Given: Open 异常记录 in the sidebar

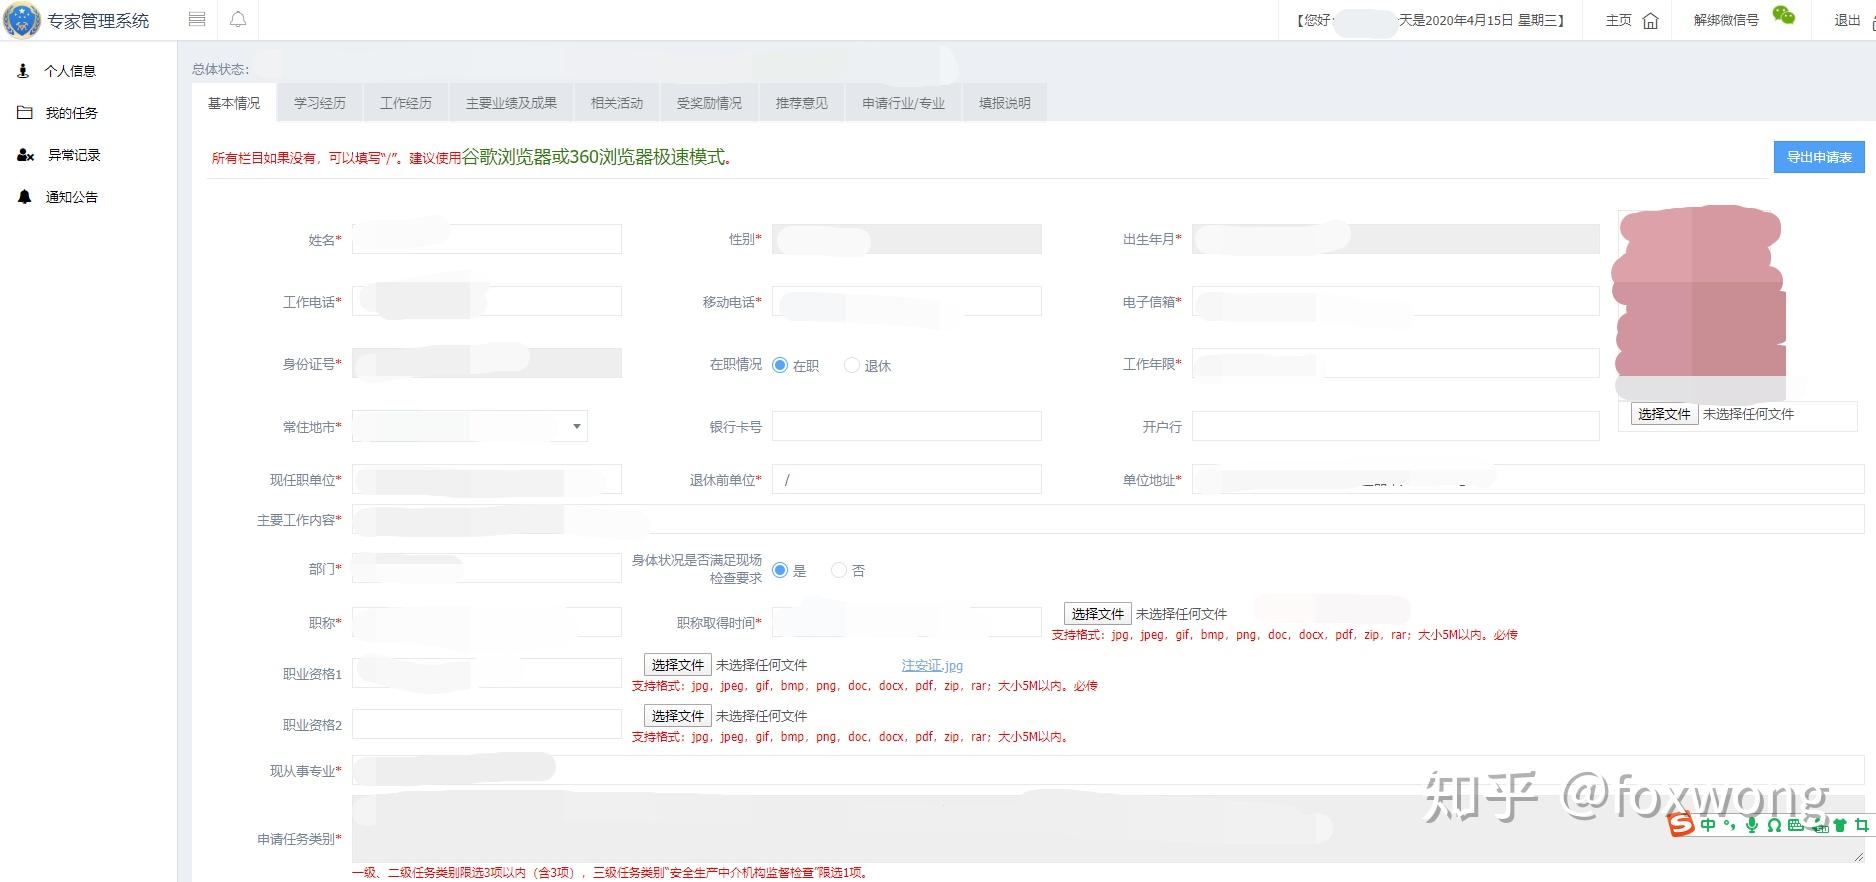Looking at the screenshot, I should click(x=74, y=155).
